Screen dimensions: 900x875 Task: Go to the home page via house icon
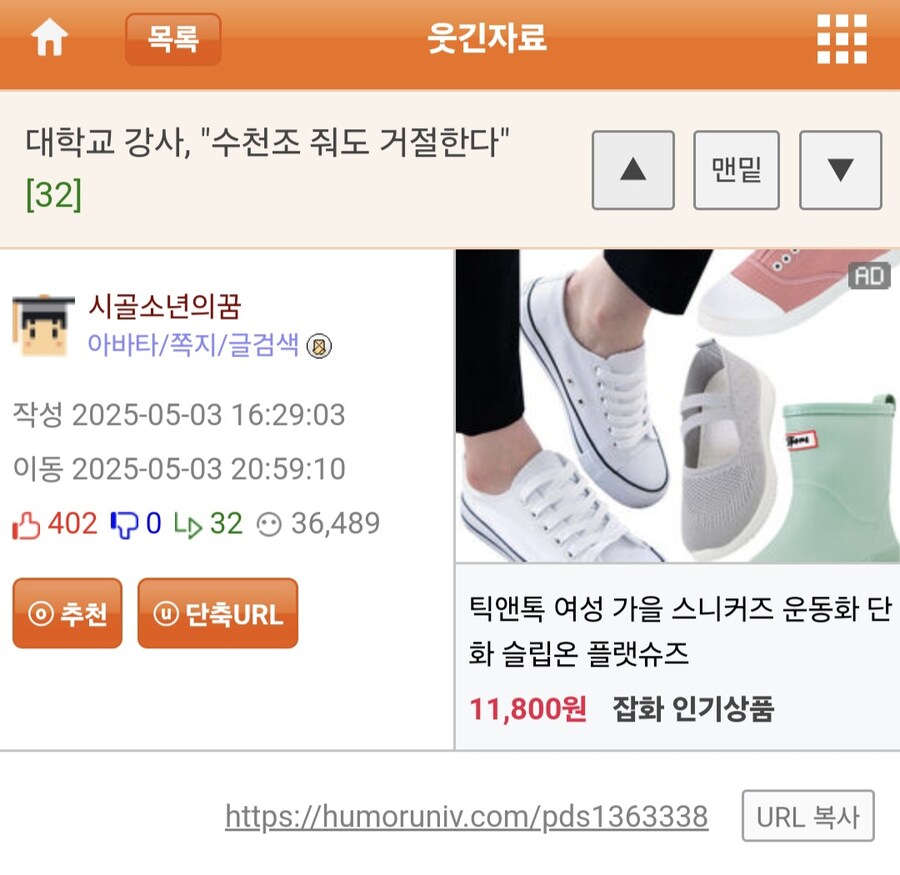[49, 38]
